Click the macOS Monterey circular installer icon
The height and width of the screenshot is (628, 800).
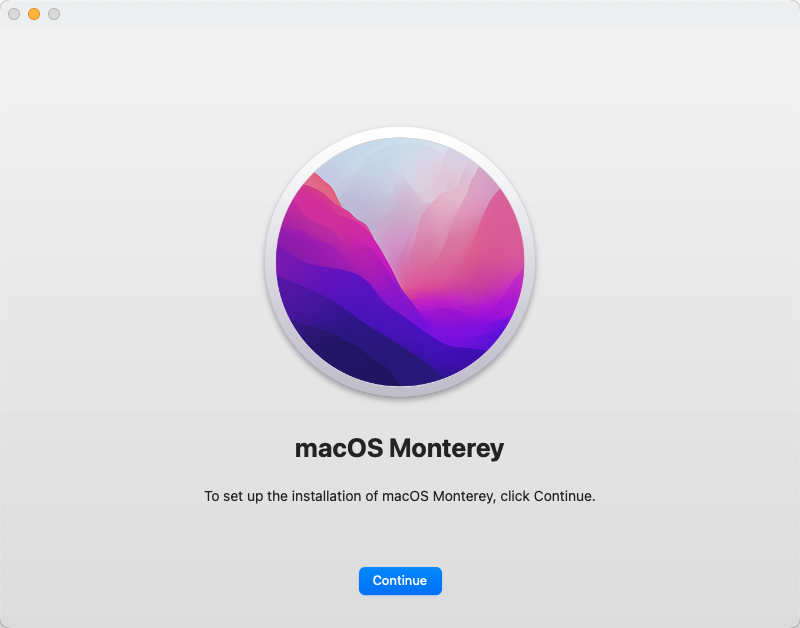(x=400, y=262)
